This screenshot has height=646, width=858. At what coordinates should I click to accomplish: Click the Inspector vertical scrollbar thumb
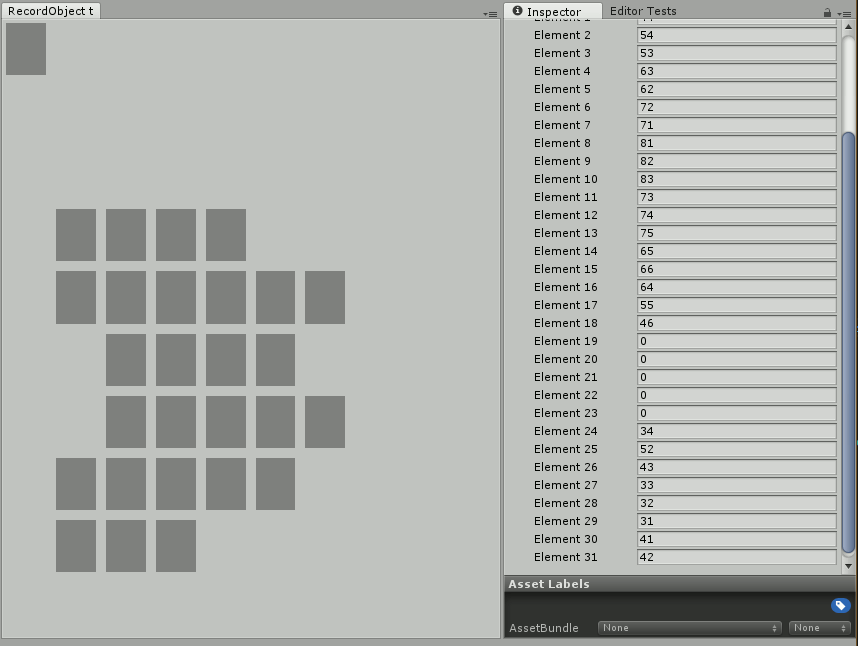click(848, 342)
